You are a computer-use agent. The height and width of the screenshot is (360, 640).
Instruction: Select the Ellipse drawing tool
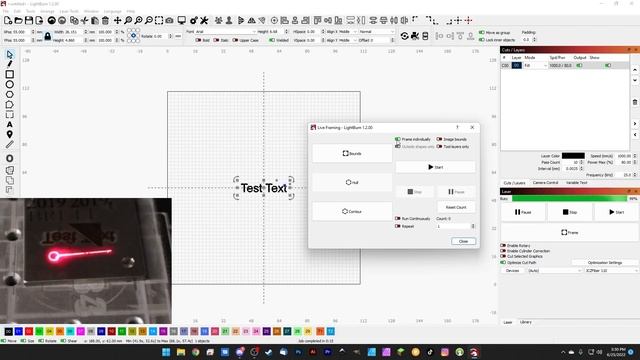pos(10,84)
